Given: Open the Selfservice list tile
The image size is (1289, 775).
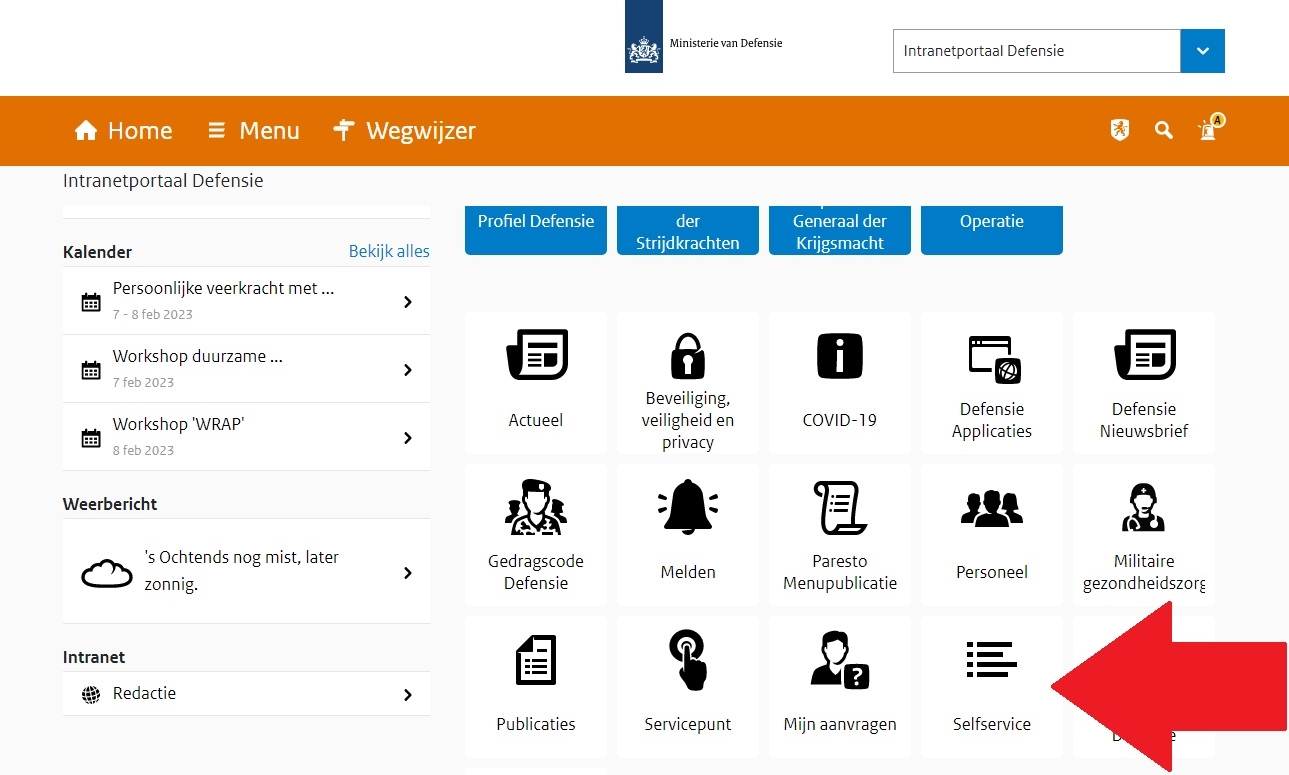Looking at the screenshot, I should click(x=992, y=686).
